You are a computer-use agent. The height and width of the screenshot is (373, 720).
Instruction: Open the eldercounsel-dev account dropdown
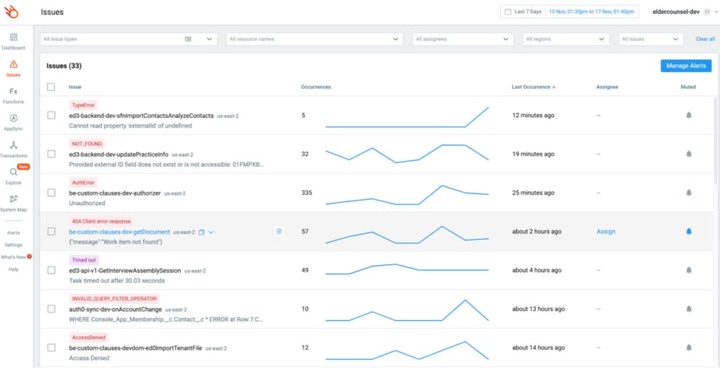coord(684,12)
